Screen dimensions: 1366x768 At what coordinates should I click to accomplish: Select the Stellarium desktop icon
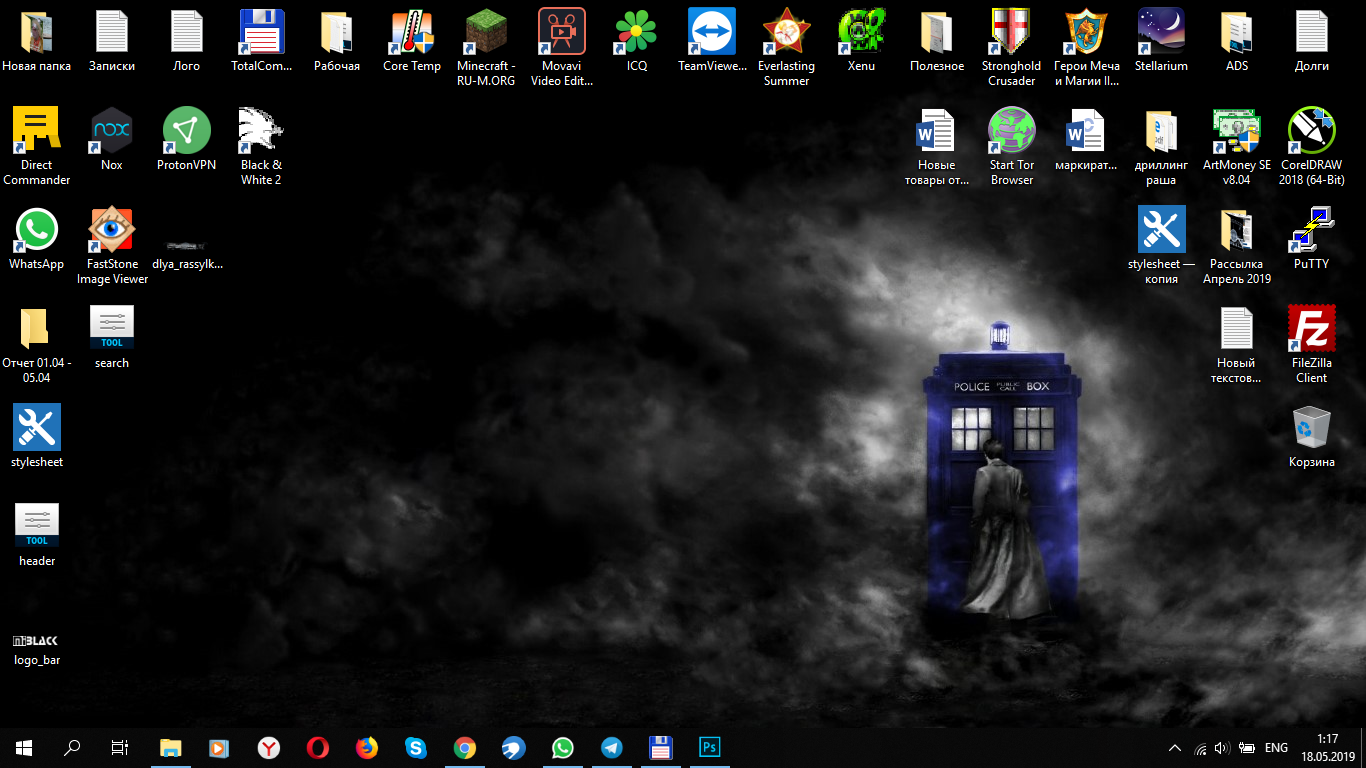pos(1162,32)
